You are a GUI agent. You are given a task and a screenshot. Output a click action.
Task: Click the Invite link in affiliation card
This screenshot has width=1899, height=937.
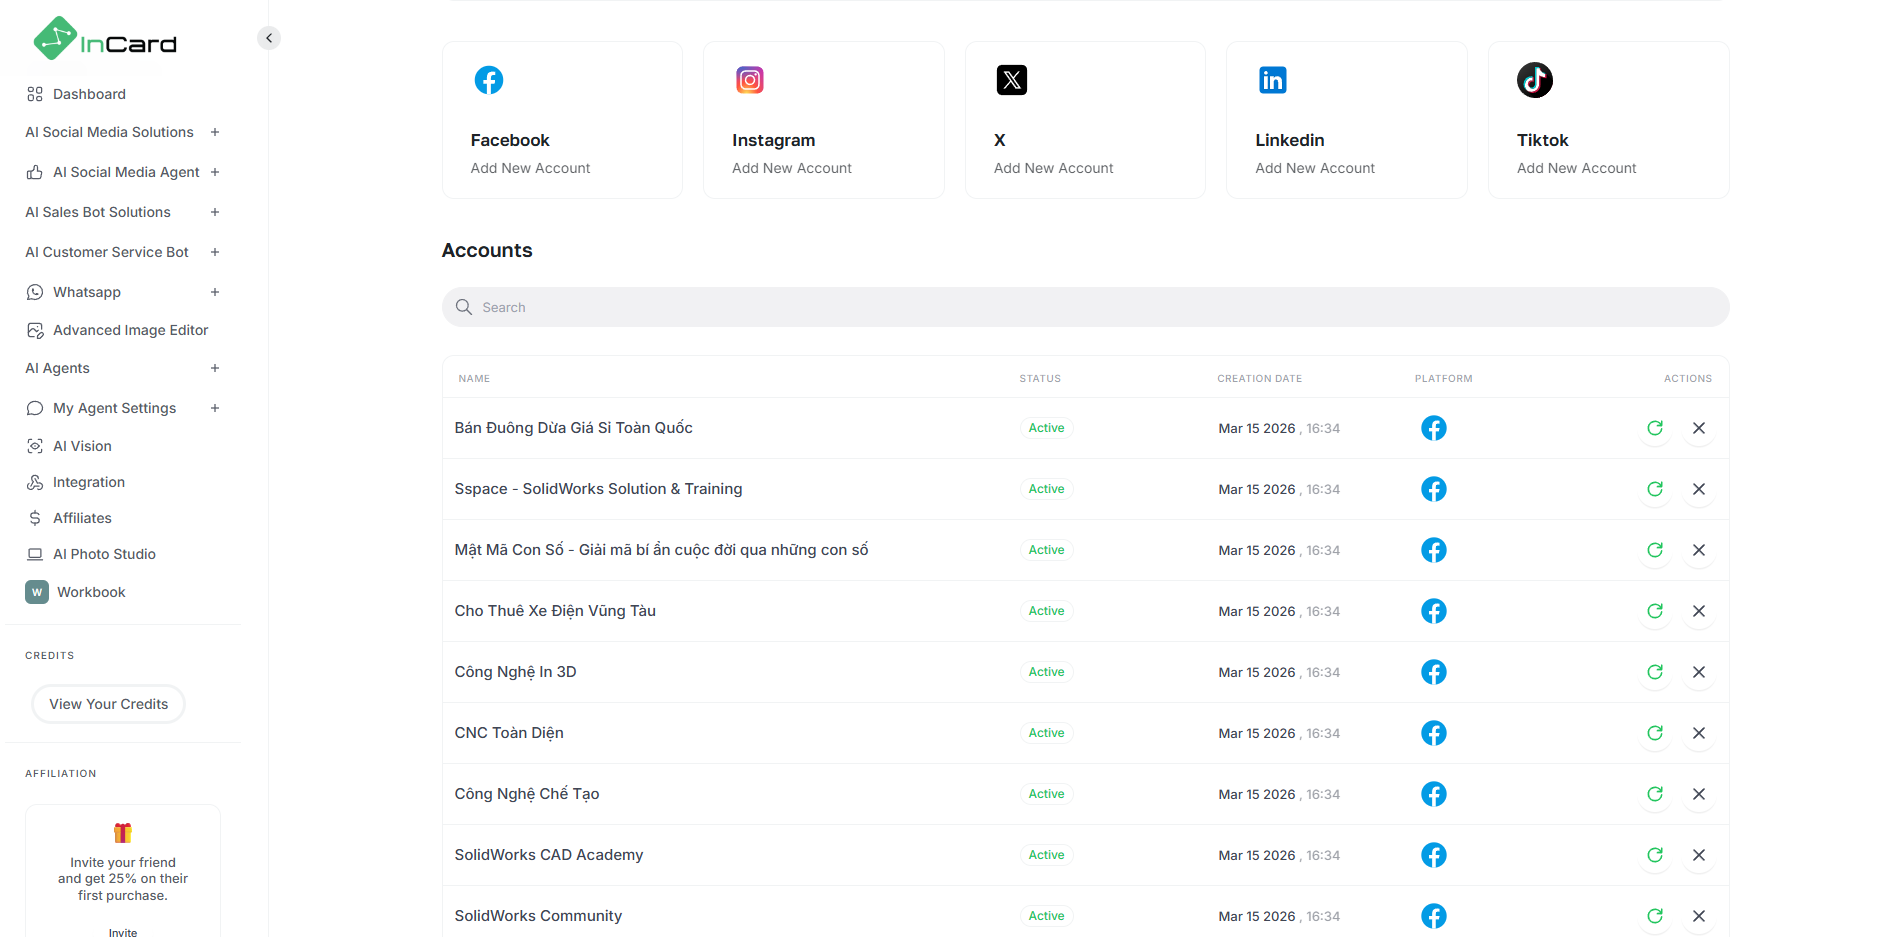click(123, 932)
